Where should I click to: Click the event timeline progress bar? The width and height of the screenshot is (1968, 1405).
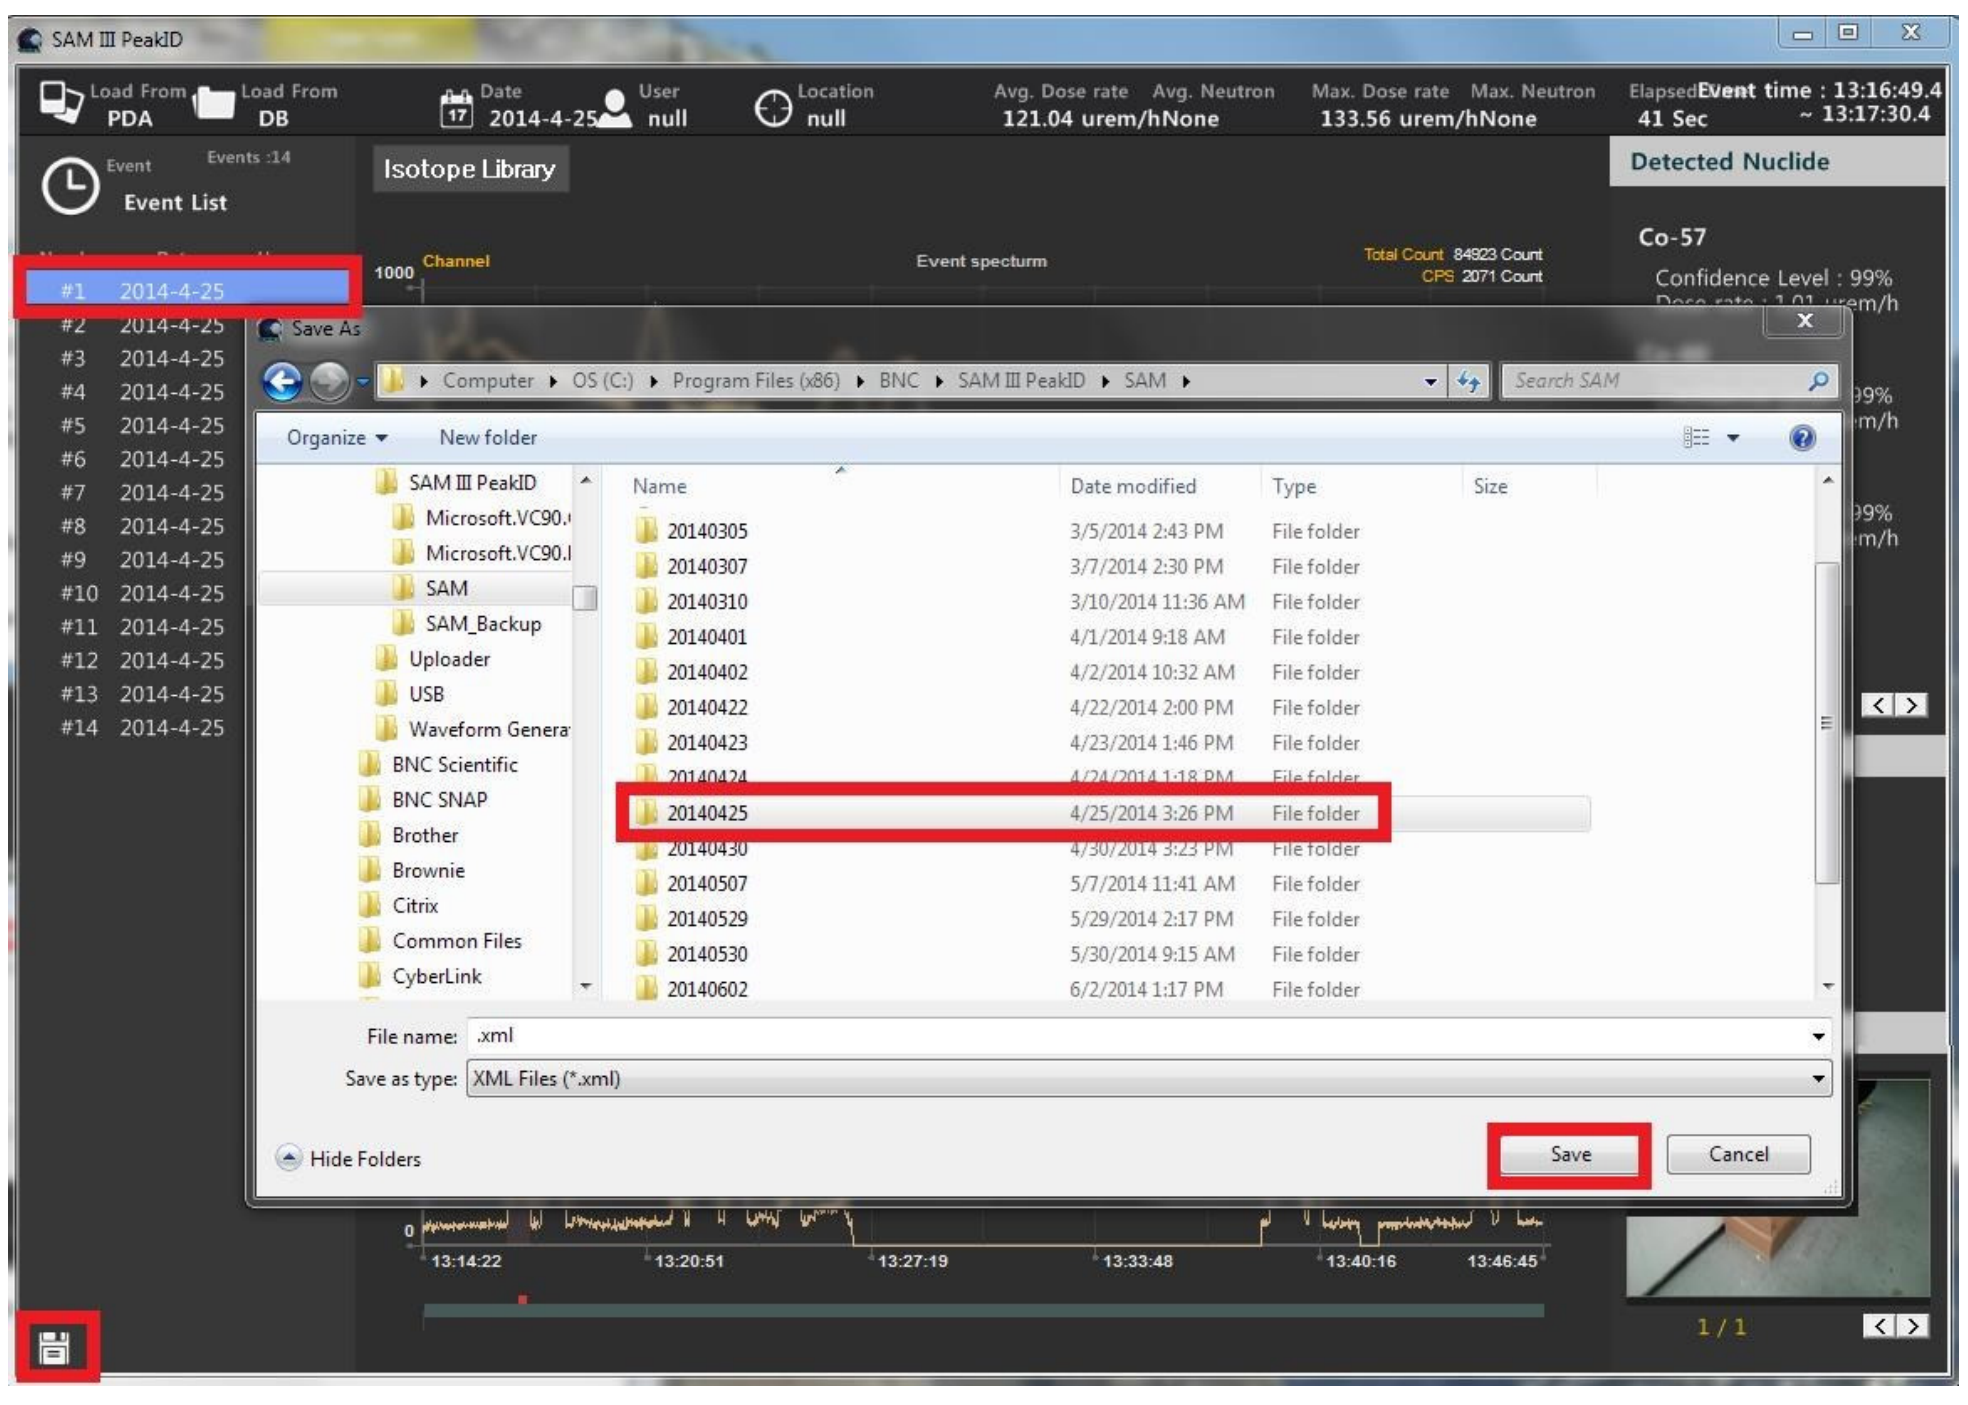(x=983, y=1311)
